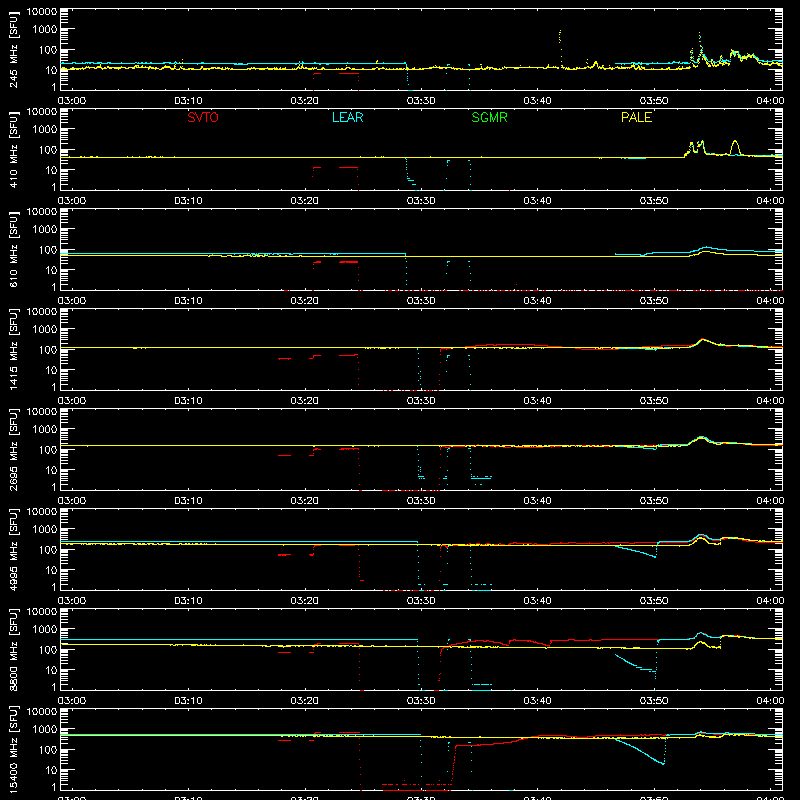Click 03:50 tick label under 2695 MHz panel
800x800 pixels.
click(x=654, y=501)
